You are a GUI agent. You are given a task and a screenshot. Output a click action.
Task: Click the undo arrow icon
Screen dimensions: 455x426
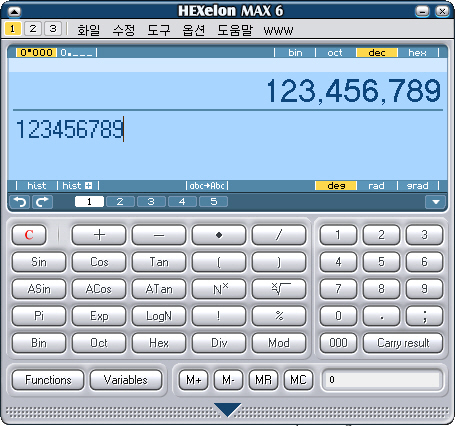(20, 202)
